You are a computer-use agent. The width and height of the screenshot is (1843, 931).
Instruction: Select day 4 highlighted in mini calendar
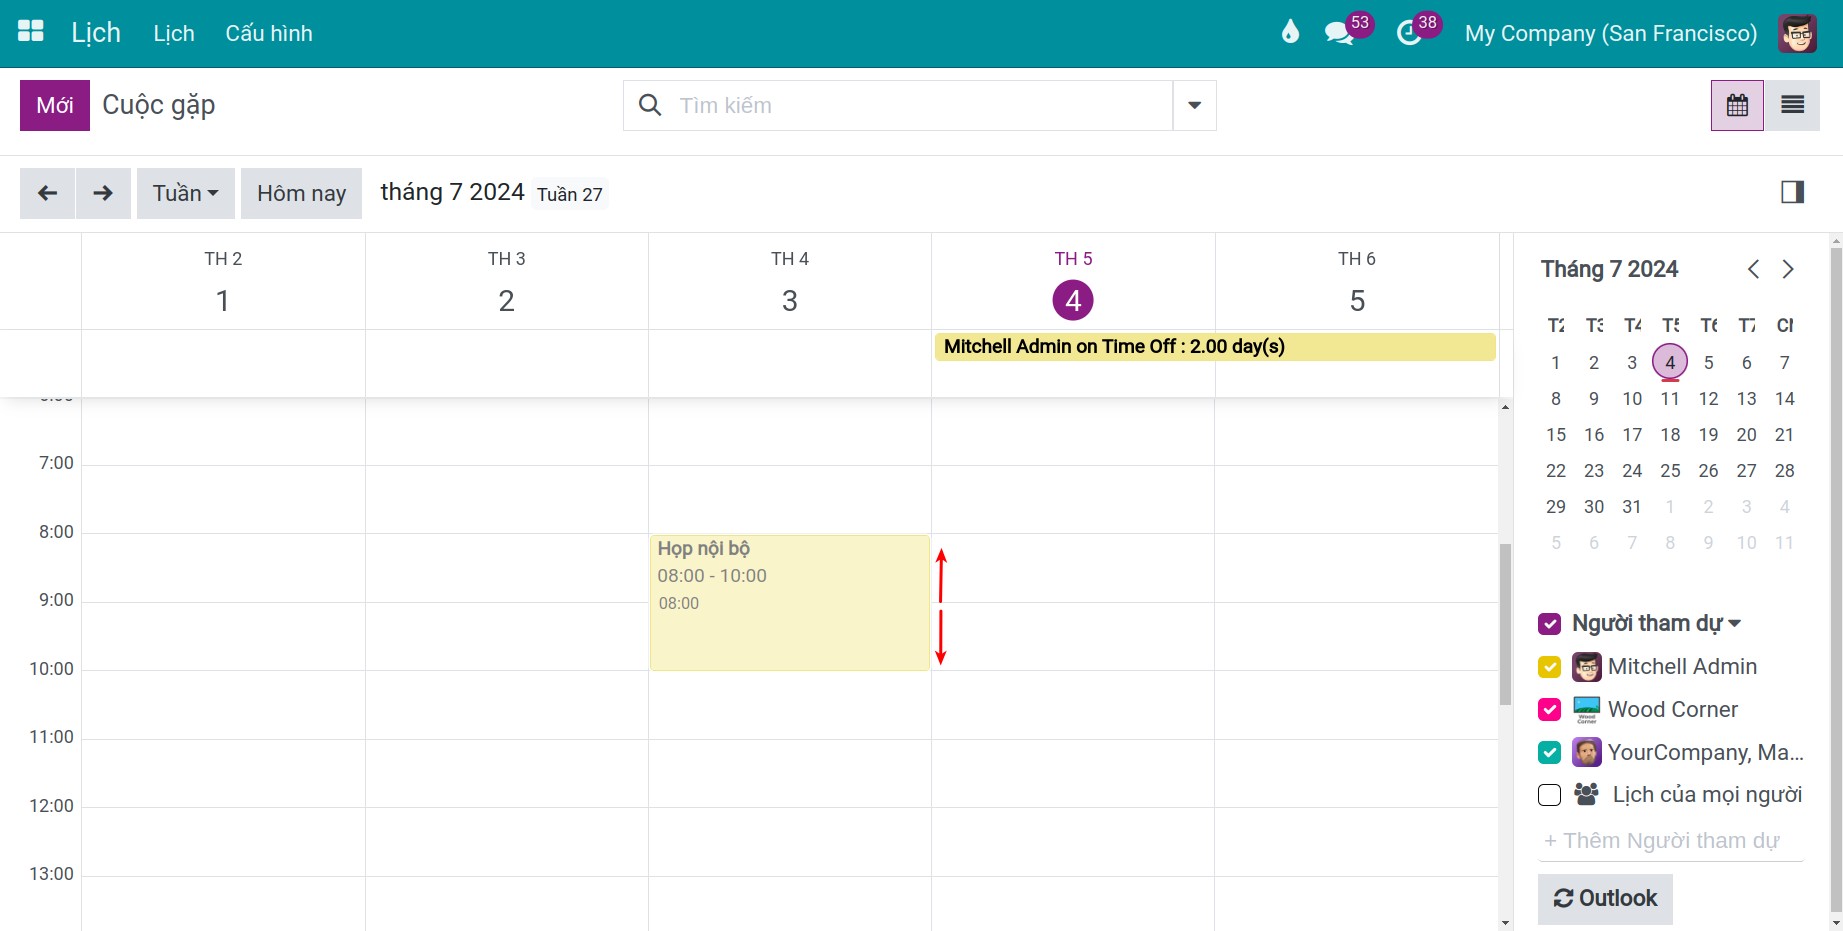(1670, 362)
